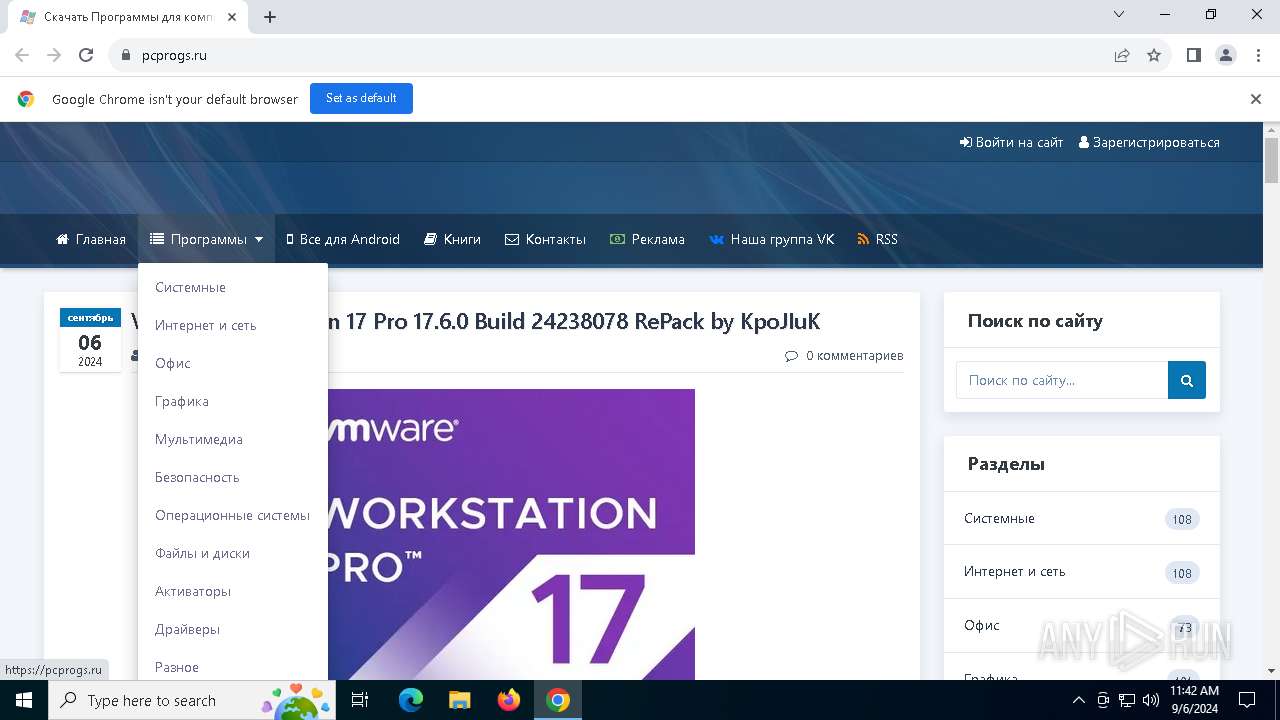Click the VMware Workstation Pro 17 image
This screenshot has width=1280, height=720.
[511, 534]
